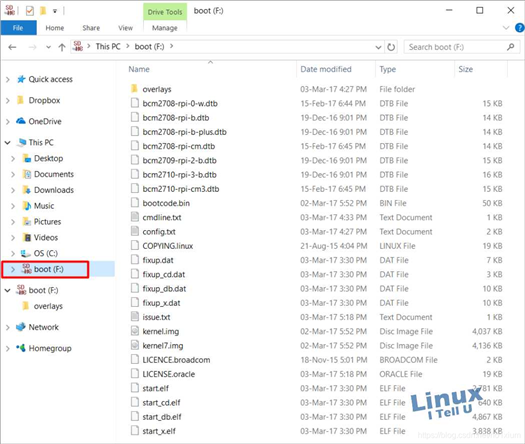525x444 pixels.
Task: Switch to the Home ribbon tab
Action: pyautogui.click(x=55, y=28)
